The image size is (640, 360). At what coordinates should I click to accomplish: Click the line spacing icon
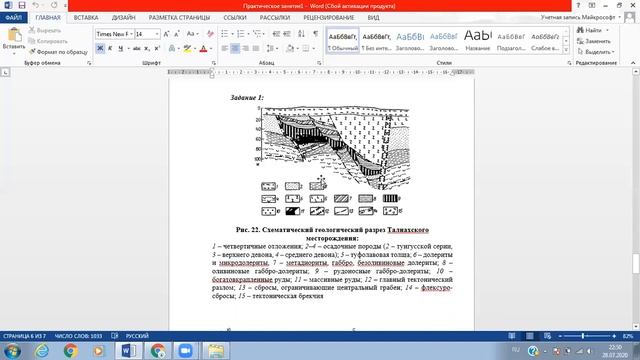click(271, 49)
